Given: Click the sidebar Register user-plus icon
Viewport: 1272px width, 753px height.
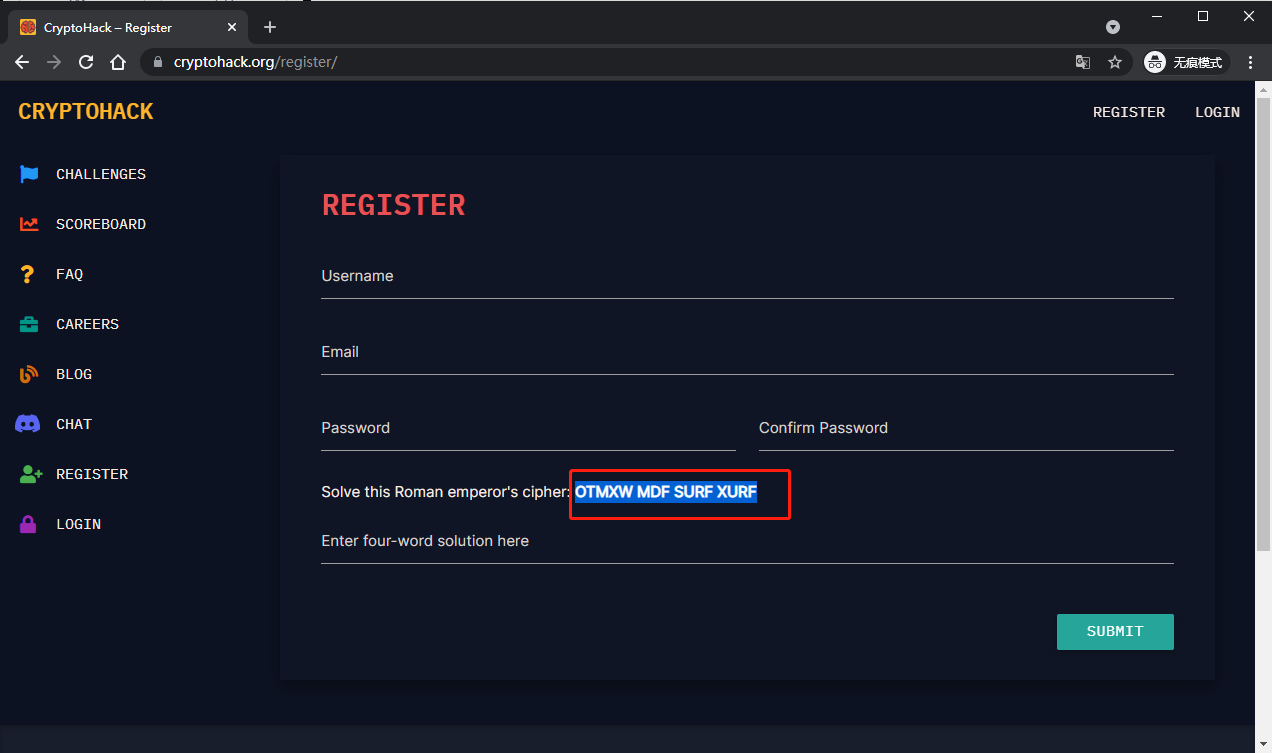Looking at the screenshot, I should click(31, 474).
